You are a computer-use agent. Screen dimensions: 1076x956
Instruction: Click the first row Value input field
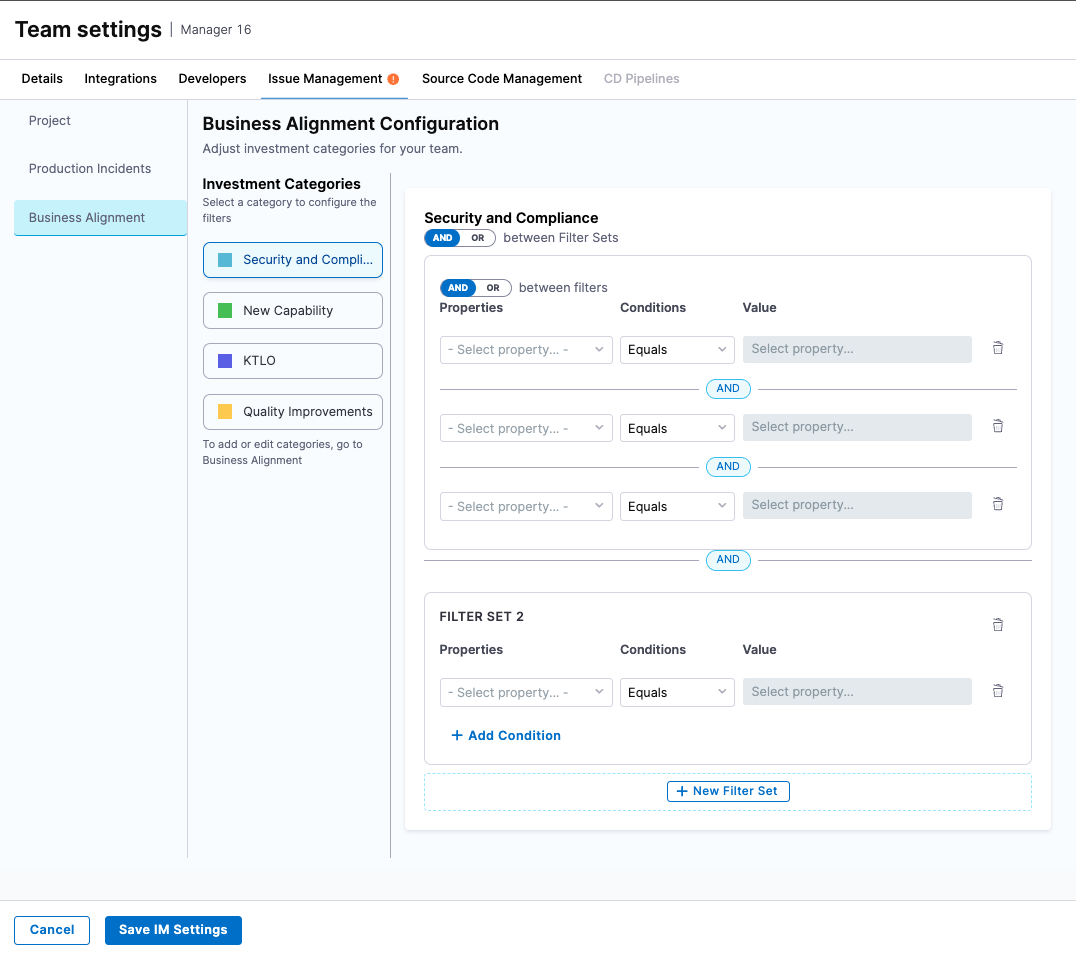coord(857,349)
